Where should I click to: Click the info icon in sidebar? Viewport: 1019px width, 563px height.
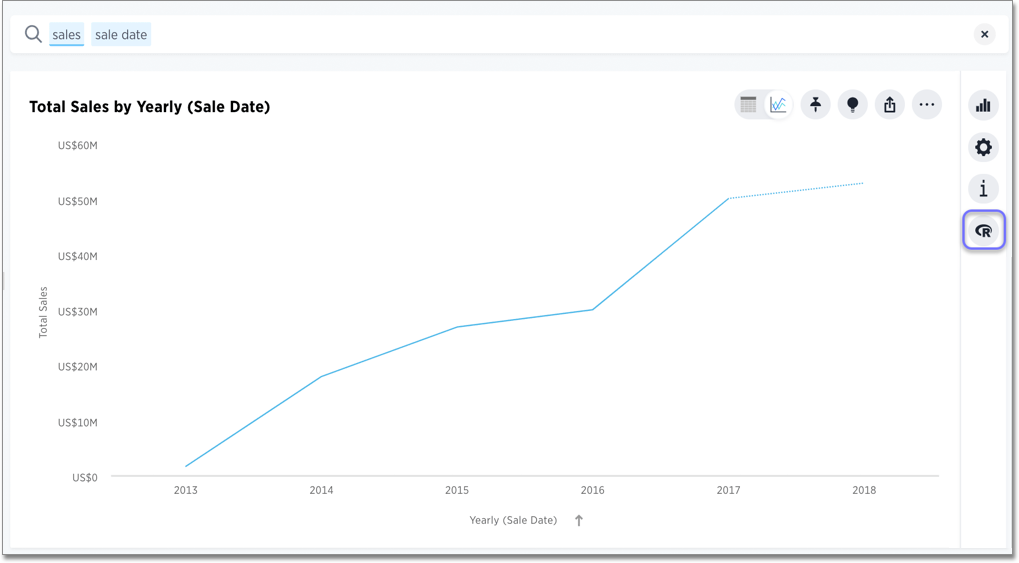pos(983,189)
